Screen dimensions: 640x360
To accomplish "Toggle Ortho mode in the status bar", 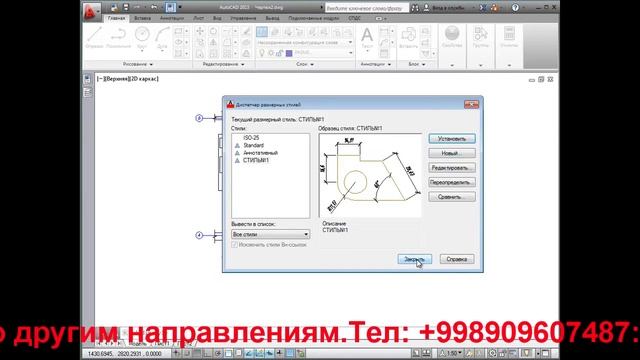I will (207, 353).
